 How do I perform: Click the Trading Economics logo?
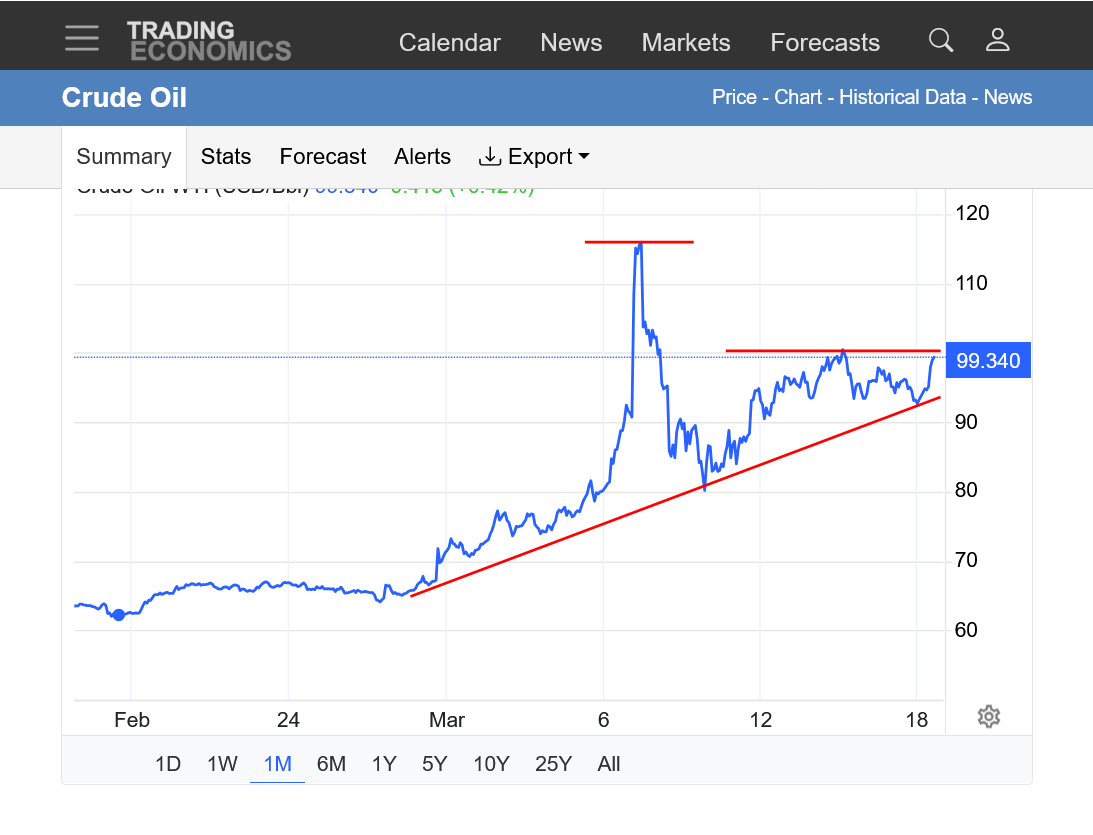pos(208,41)
